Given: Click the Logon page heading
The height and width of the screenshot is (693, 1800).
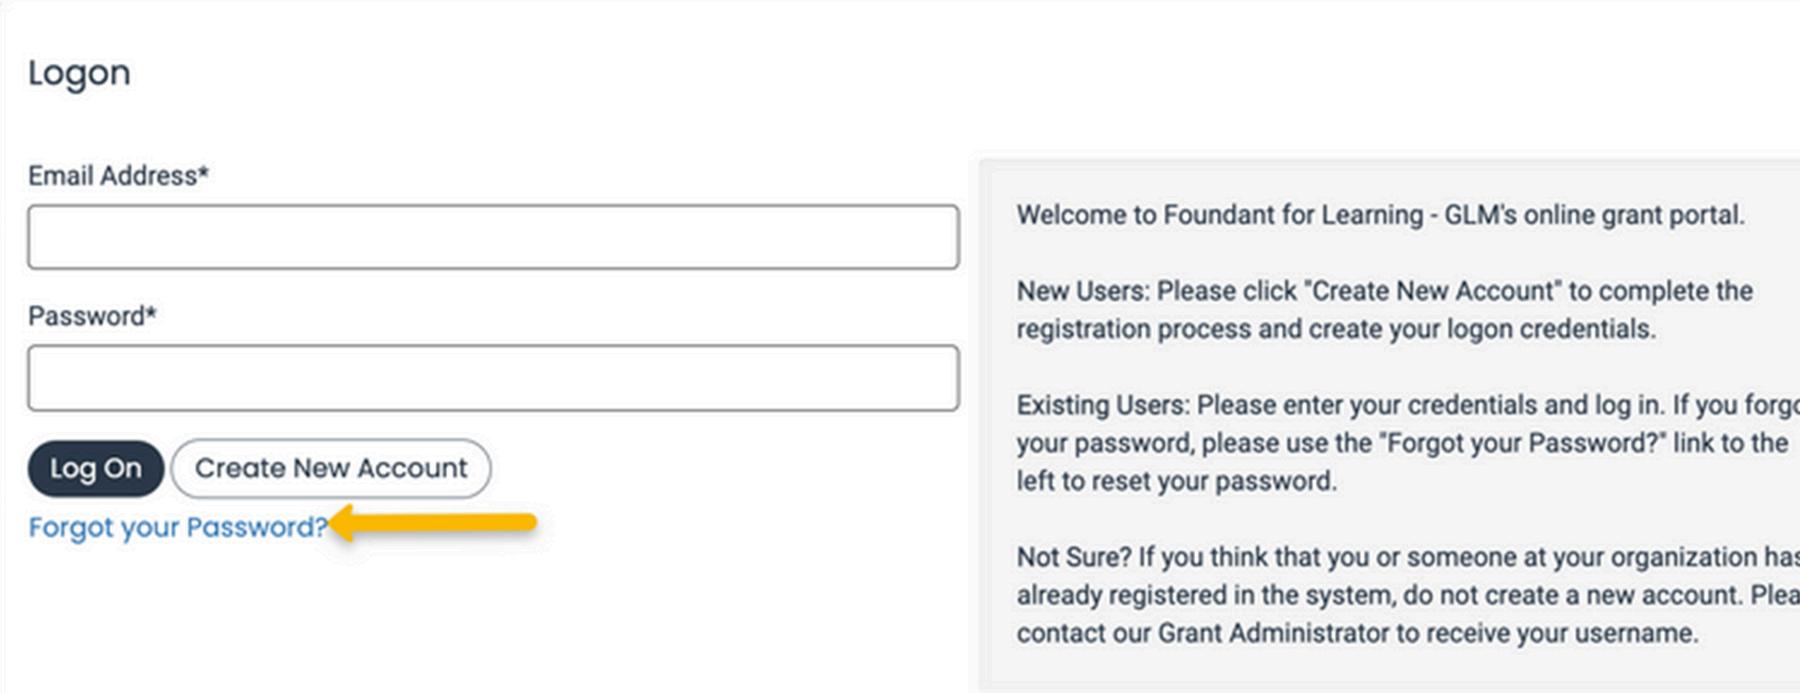Looking at the screenshot, I should [79, 73].
